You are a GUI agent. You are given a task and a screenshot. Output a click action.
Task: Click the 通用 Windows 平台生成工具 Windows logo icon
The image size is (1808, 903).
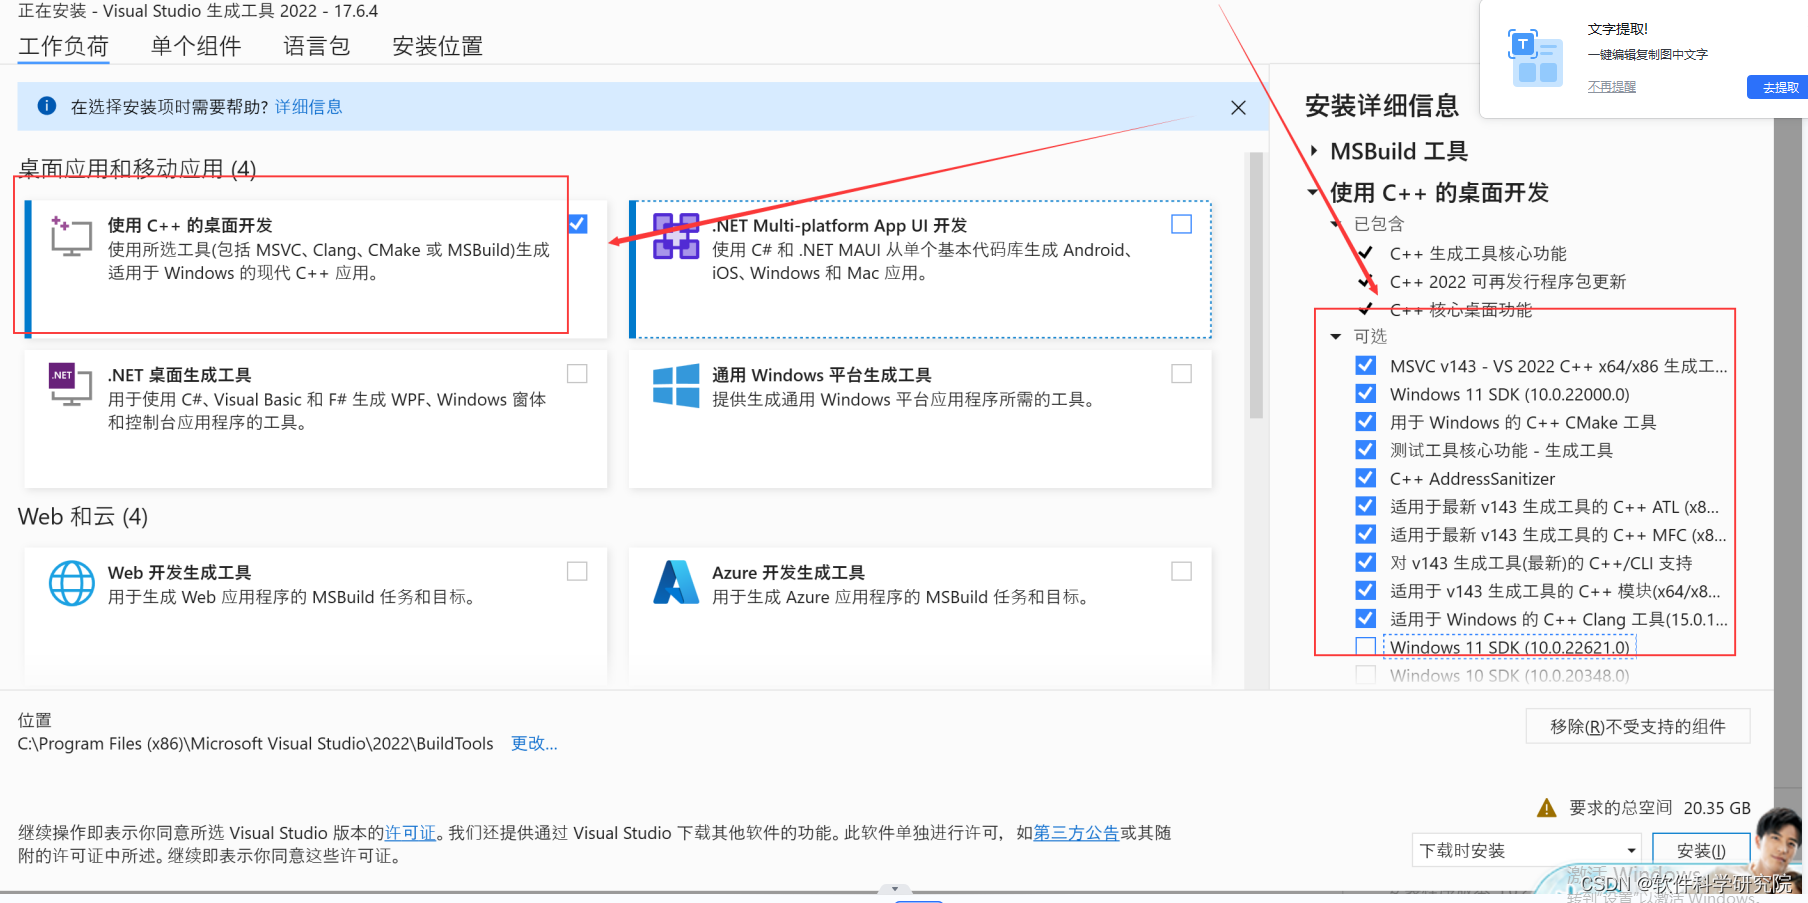point(676,385)
